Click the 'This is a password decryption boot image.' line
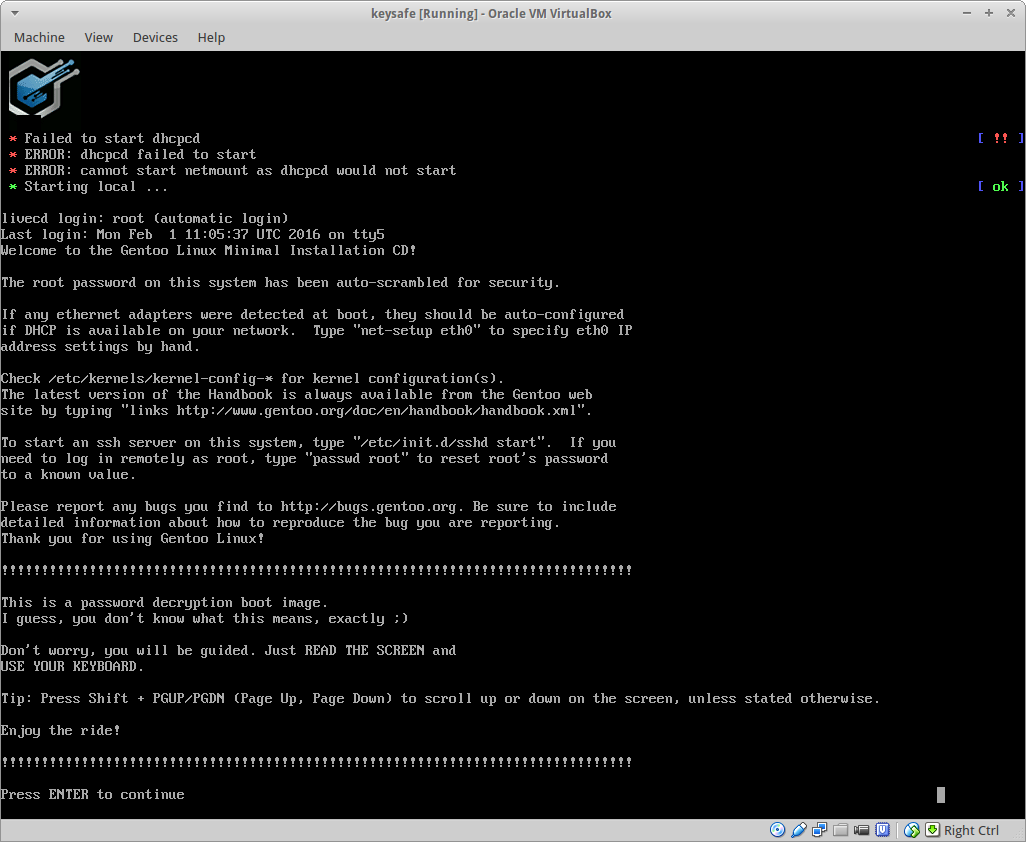Viewport: 1026px width, 842px height. click(164, 603)
